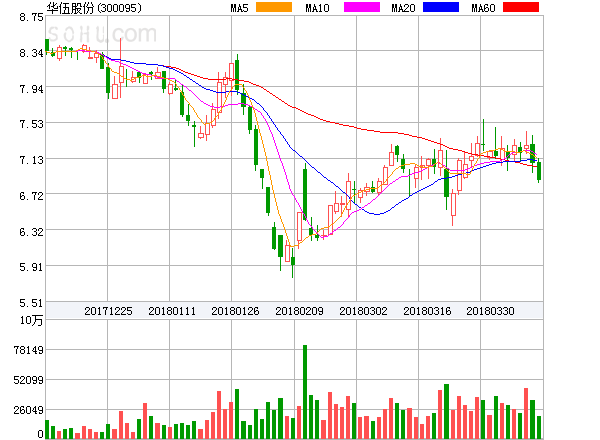Click the 6.72 price axis label

point(31,196)
